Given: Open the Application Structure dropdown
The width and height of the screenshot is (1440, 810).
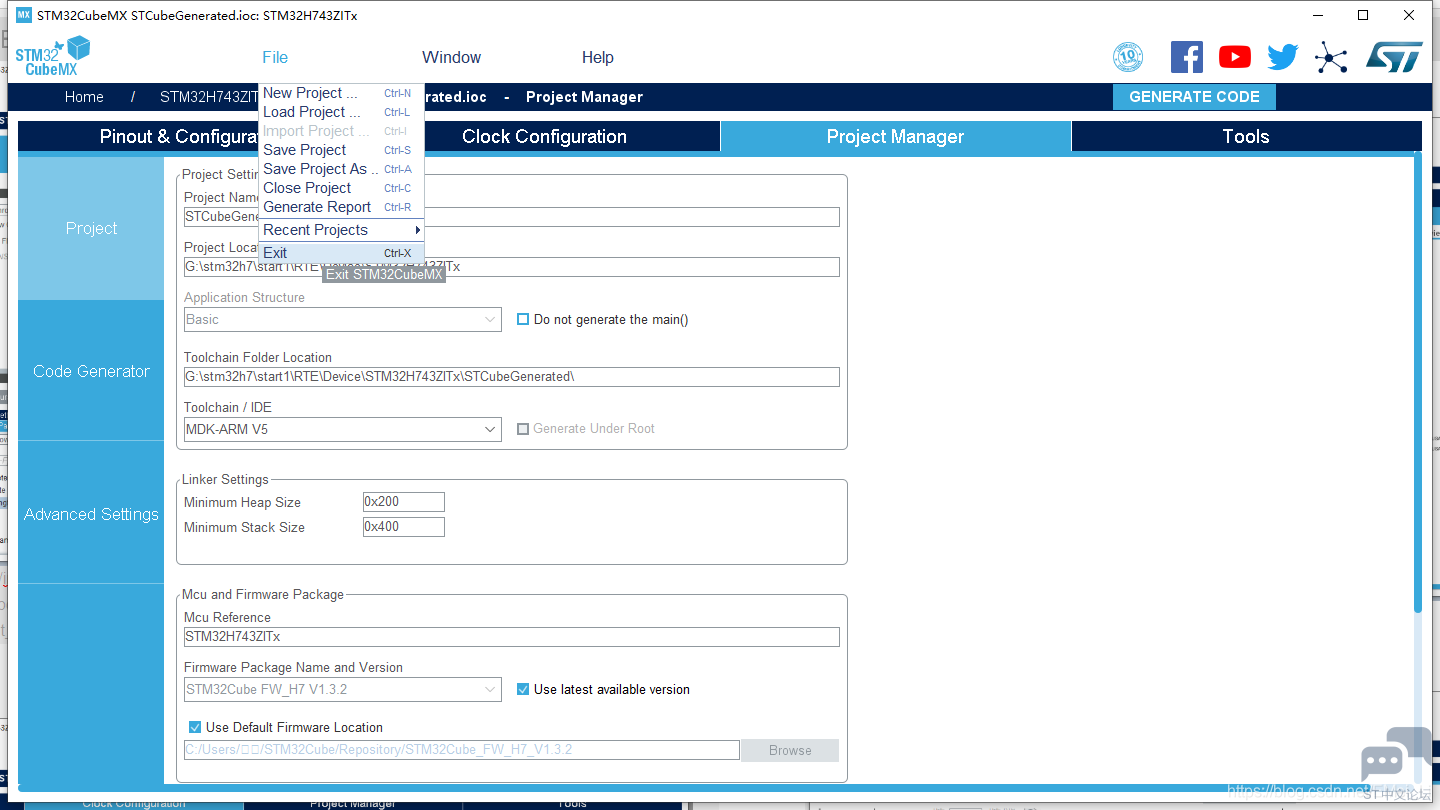Looking at the screenshot, I should [343, 319].
